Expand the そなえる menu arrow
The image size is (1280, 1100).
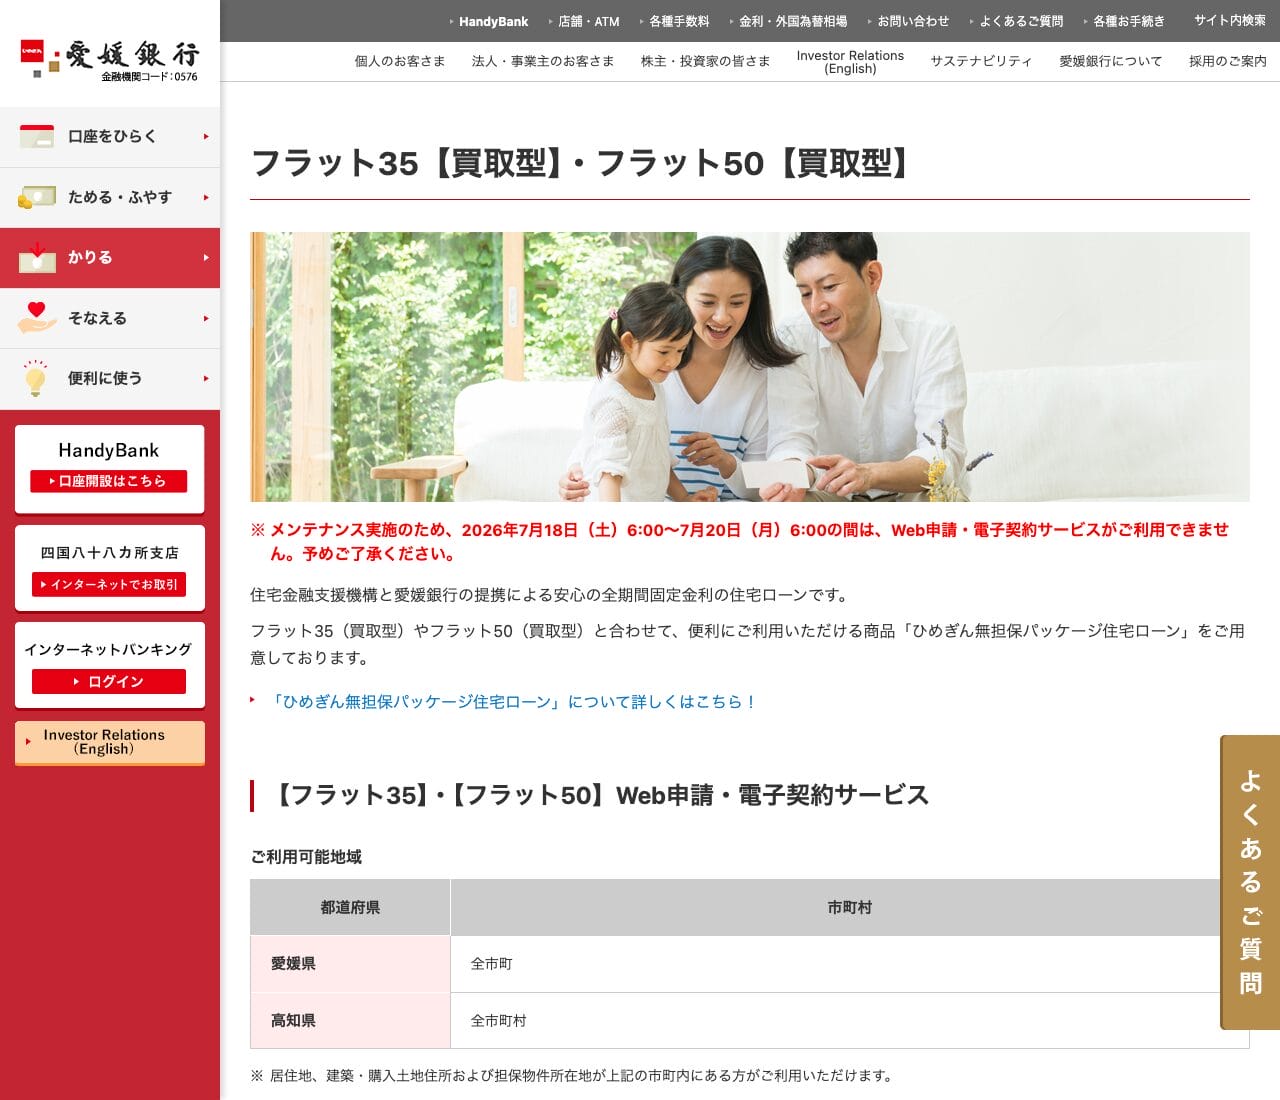[x=206, y=318]
